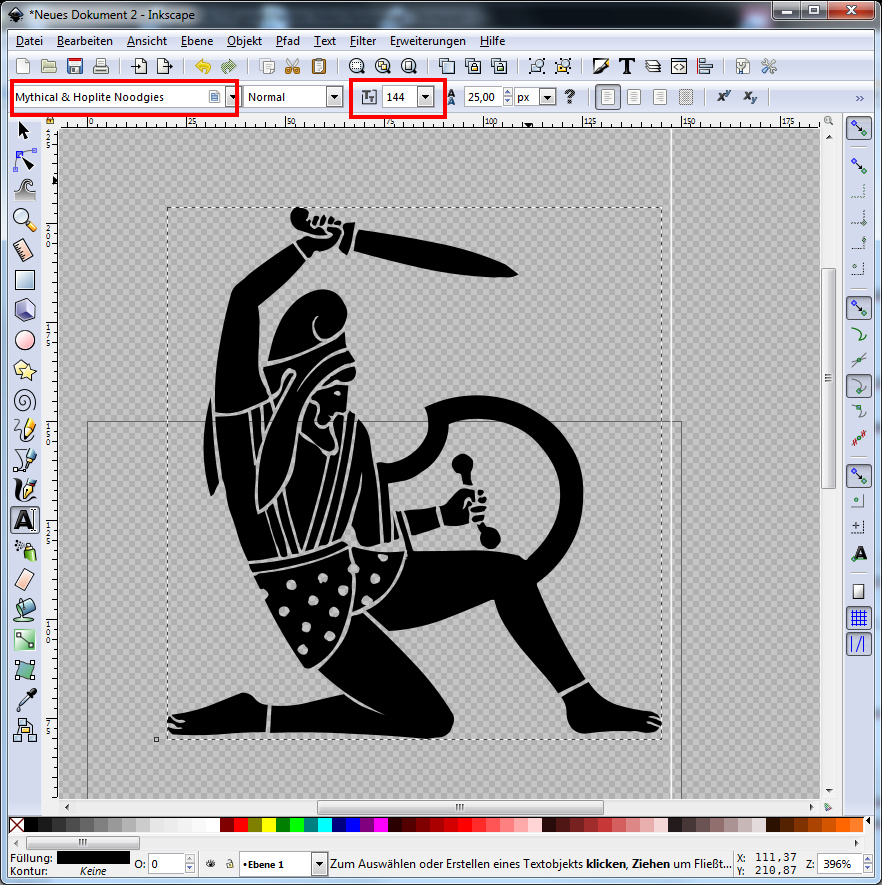Open the XML editor from toolbar
This screenshot has width=882, height=885.
click(x=679, y=67)
